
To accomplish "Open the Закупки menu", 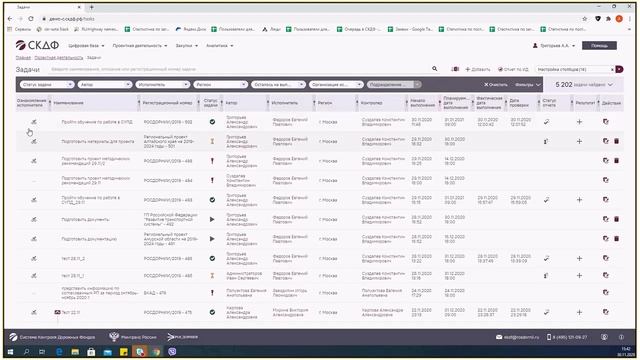I will 187,46.
